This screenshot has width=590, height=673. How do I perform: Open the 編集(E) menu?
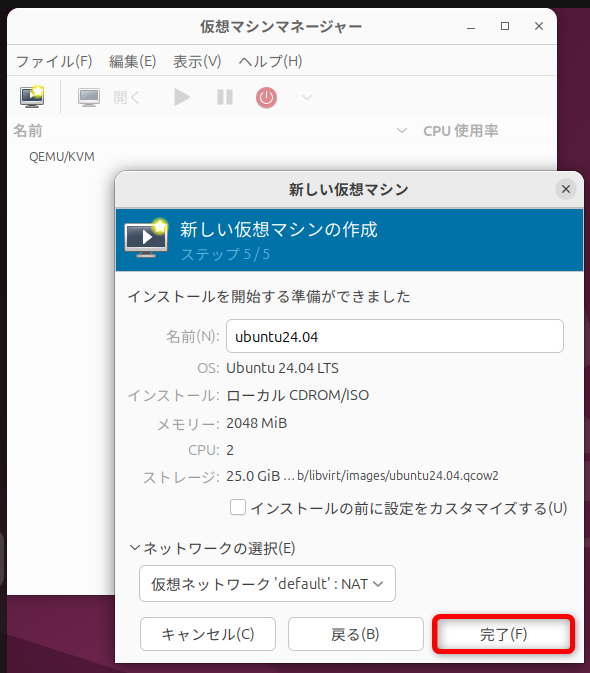coord(133,61)
